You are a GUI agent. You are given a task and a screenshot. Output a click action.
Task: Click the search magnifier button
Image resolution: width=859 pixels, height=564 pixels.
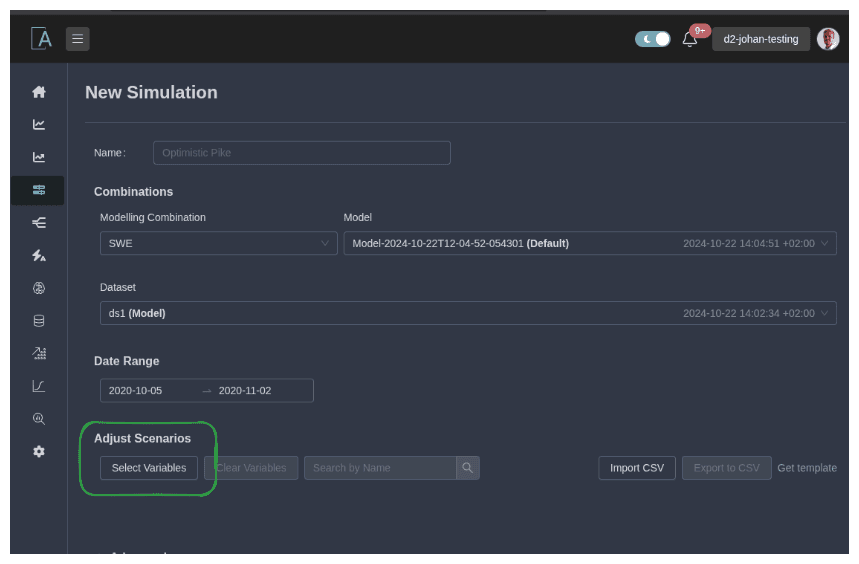coord(468,468)
